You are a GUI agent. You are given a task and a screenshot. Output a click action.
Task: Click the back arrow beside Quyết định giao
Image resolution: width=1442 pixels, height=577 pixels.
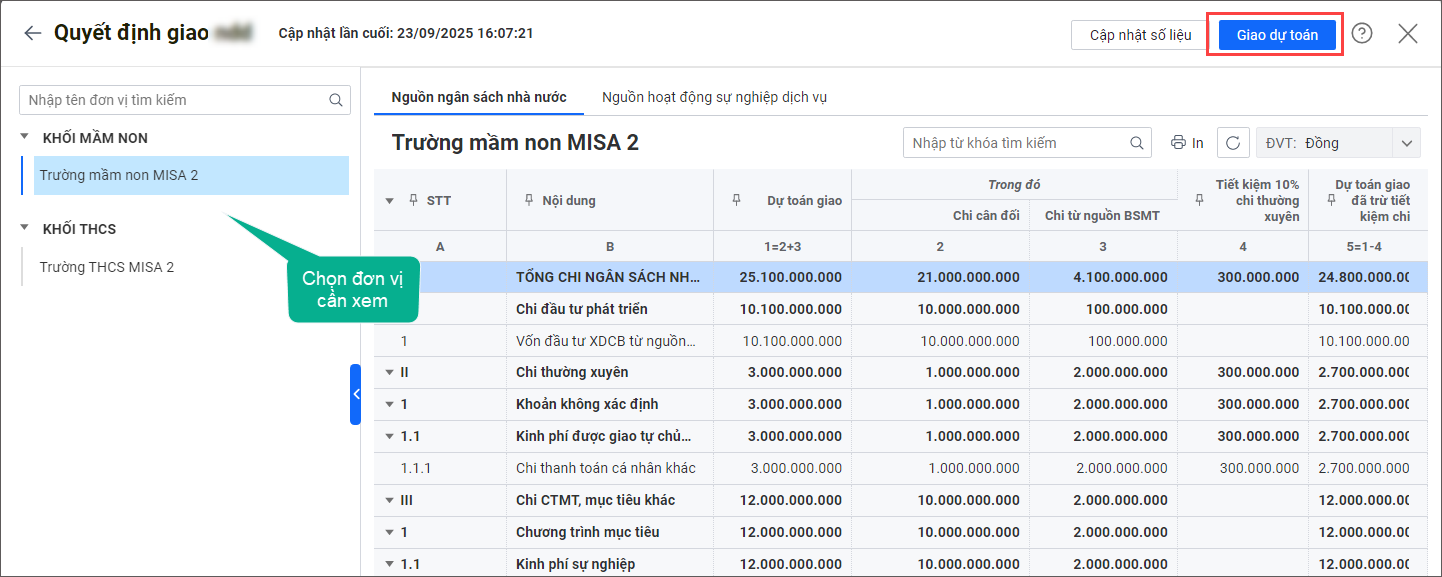33,33
